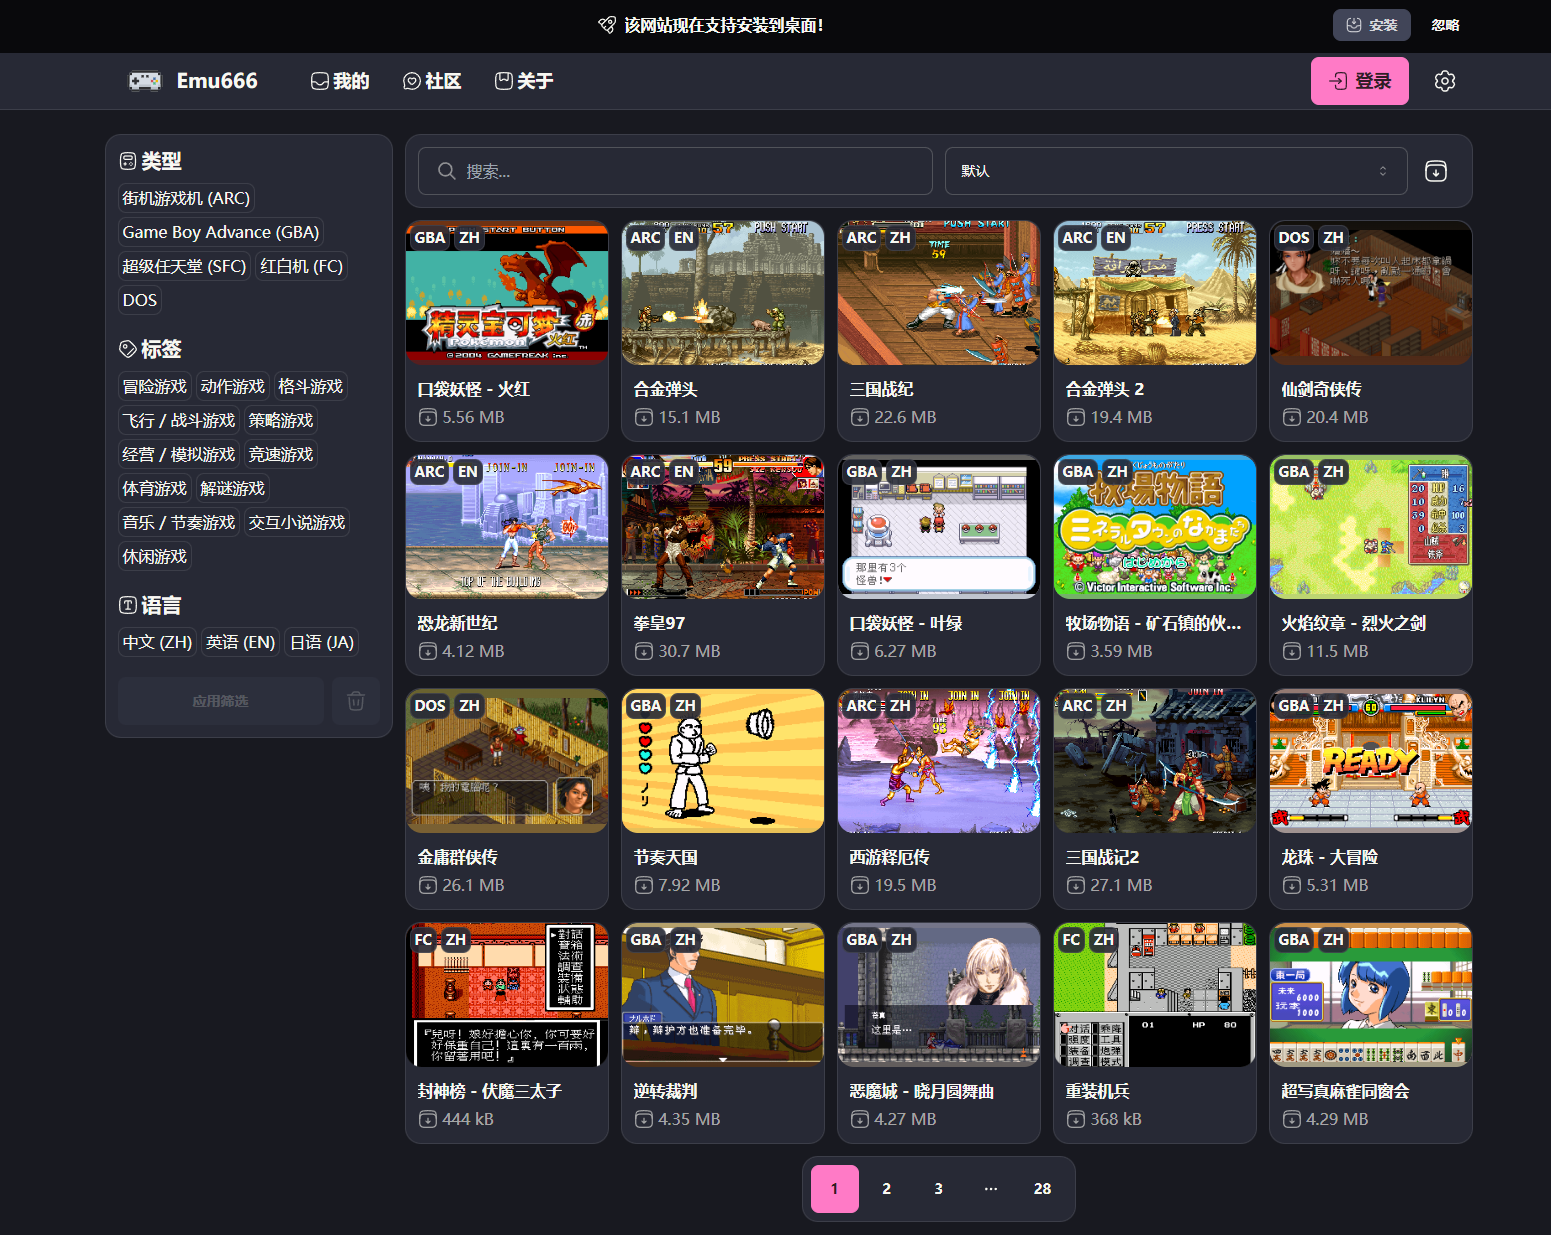Screen dimensions: 1551x1235
Task: Click download icon next to 444 kB
Action: click(x=427, y=1120)
